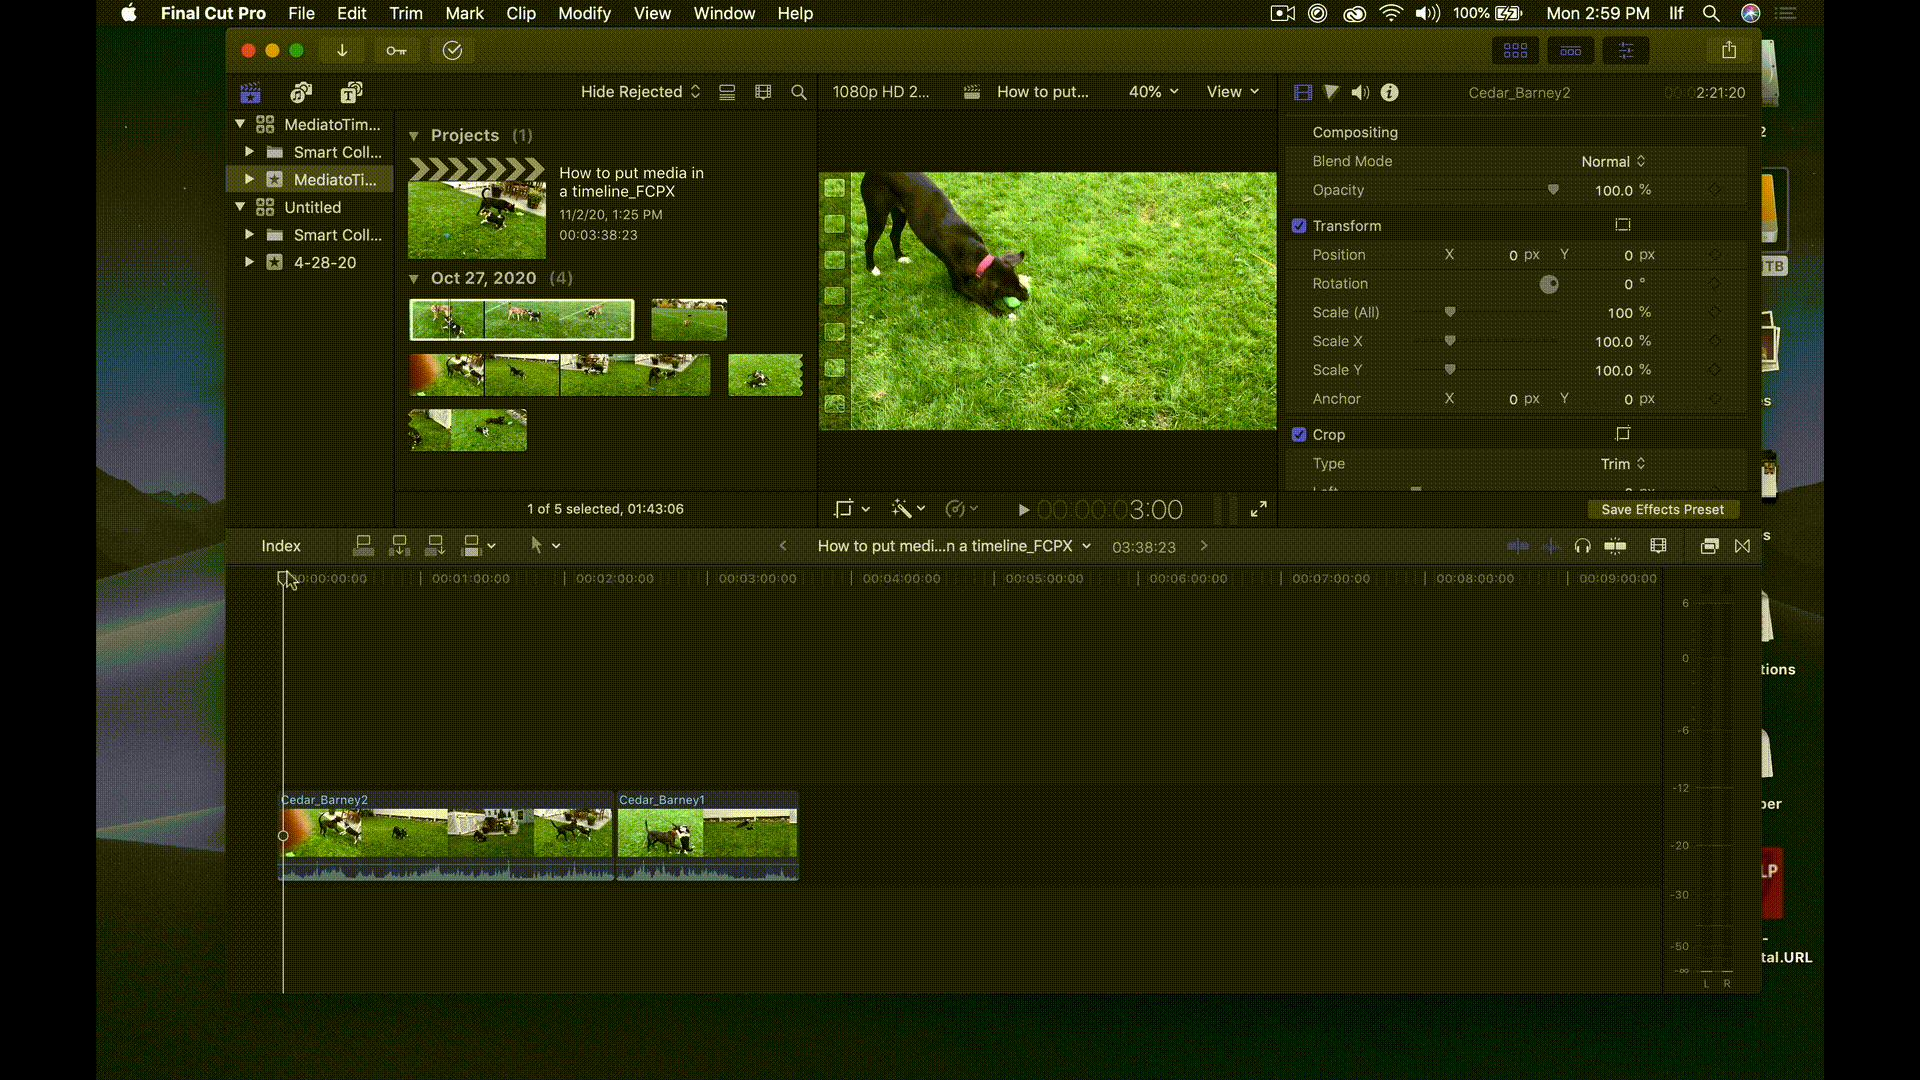The width and height of the screenshot is (1920, 1080).
Task: Open the Keyword Editor key icon
Action: pyautogui.click(x=397, y=50)
